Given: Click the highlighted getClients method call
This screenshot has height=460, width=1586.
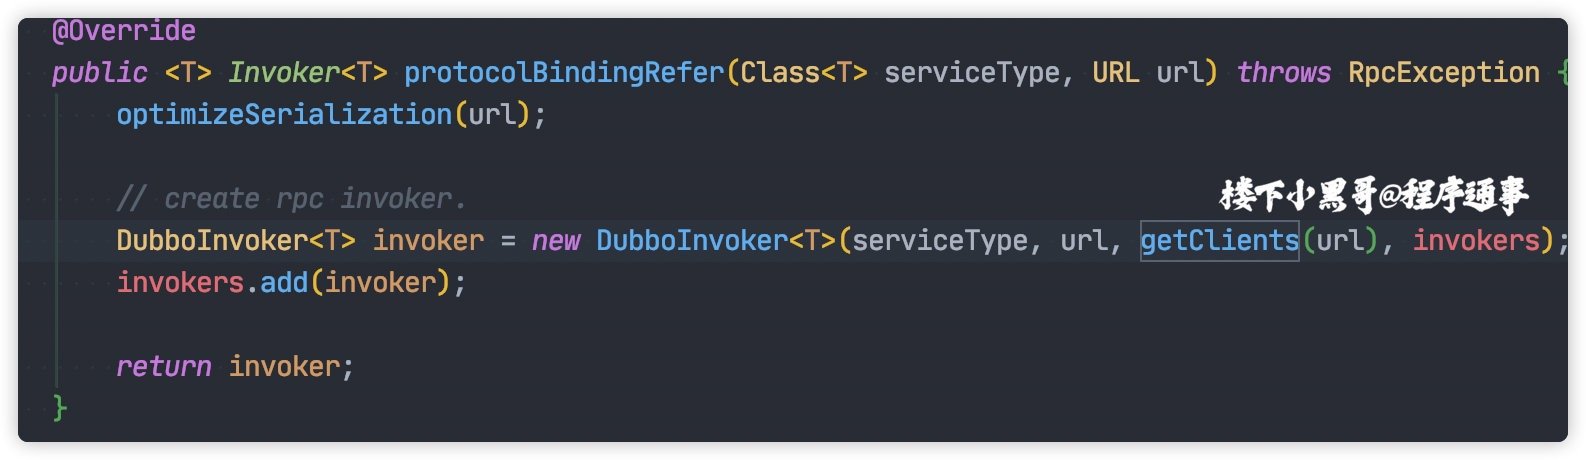Looking at the screenshot, I should click(x=1220, y=241).
